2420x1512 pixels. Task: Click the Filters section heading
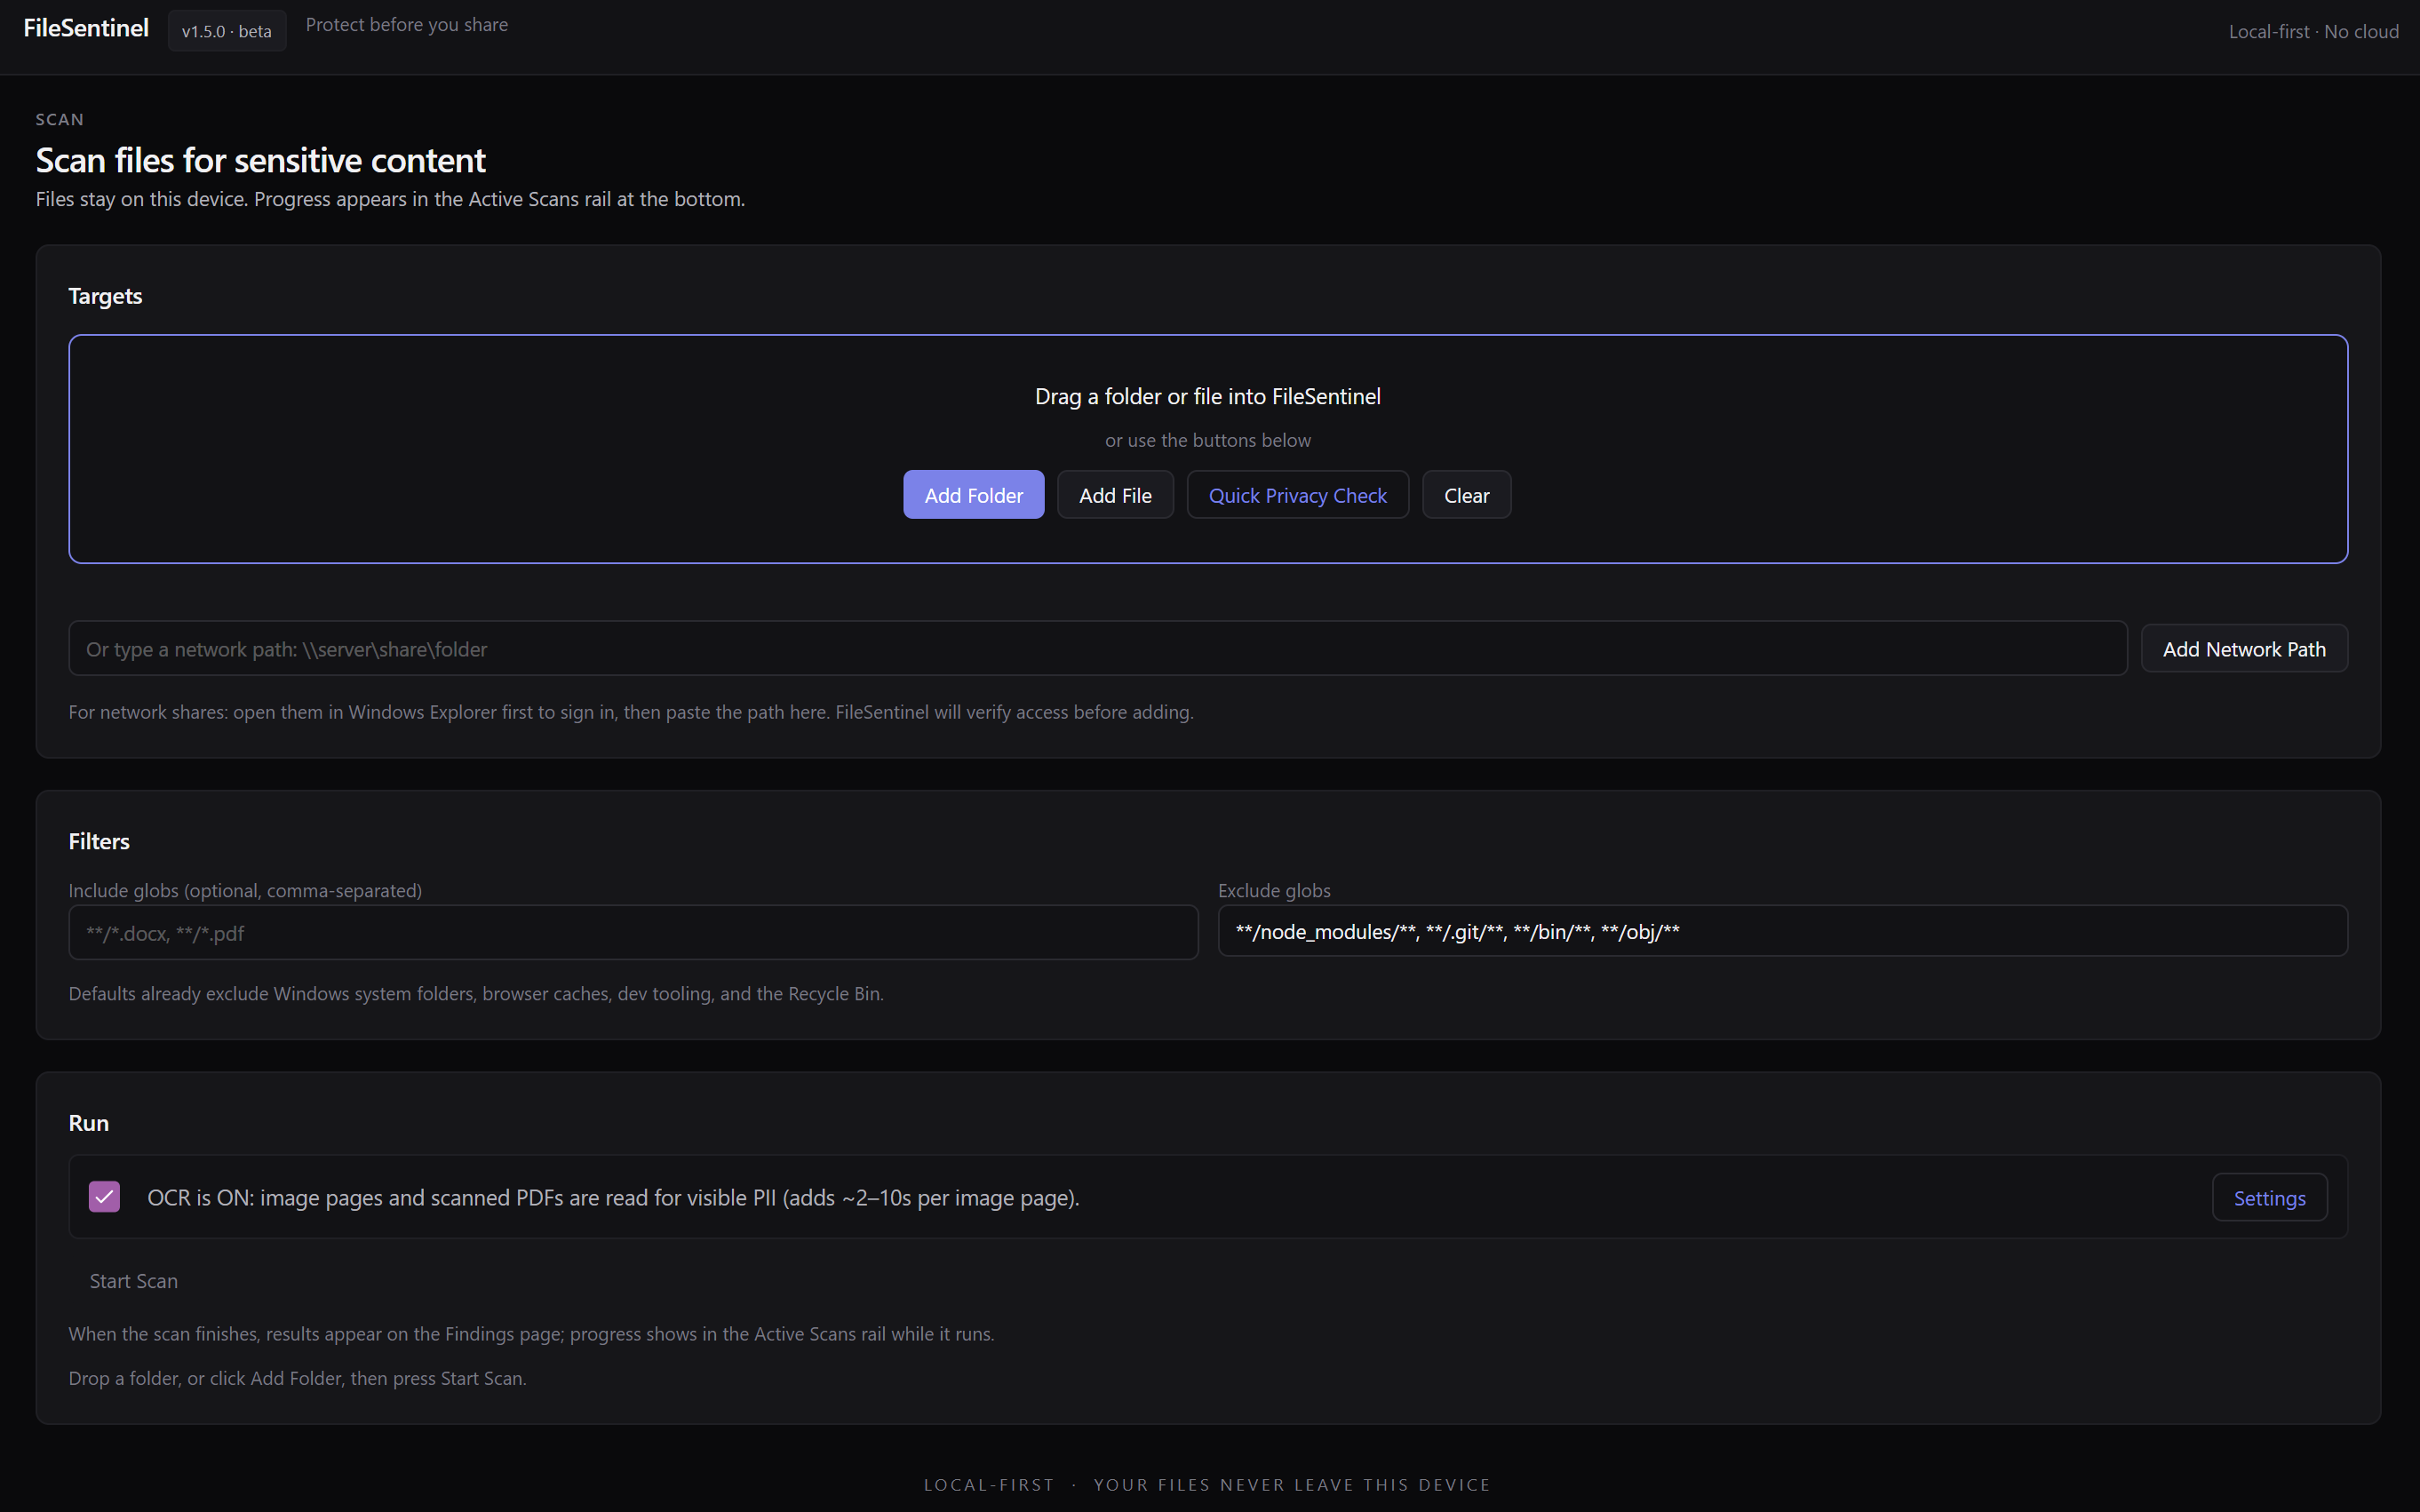99,841
